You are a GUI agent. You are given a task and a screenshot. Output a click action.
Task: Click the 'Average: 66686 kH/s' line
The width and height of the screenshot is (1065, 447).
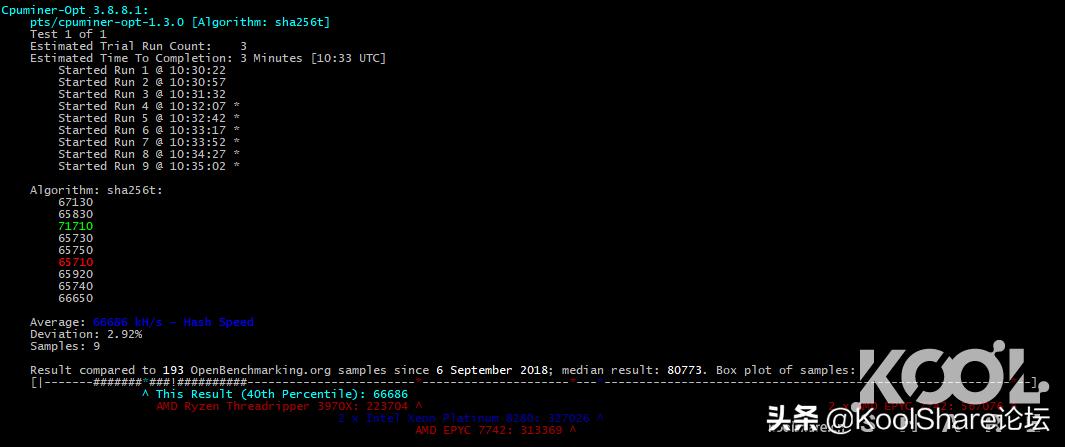[142, 322]
